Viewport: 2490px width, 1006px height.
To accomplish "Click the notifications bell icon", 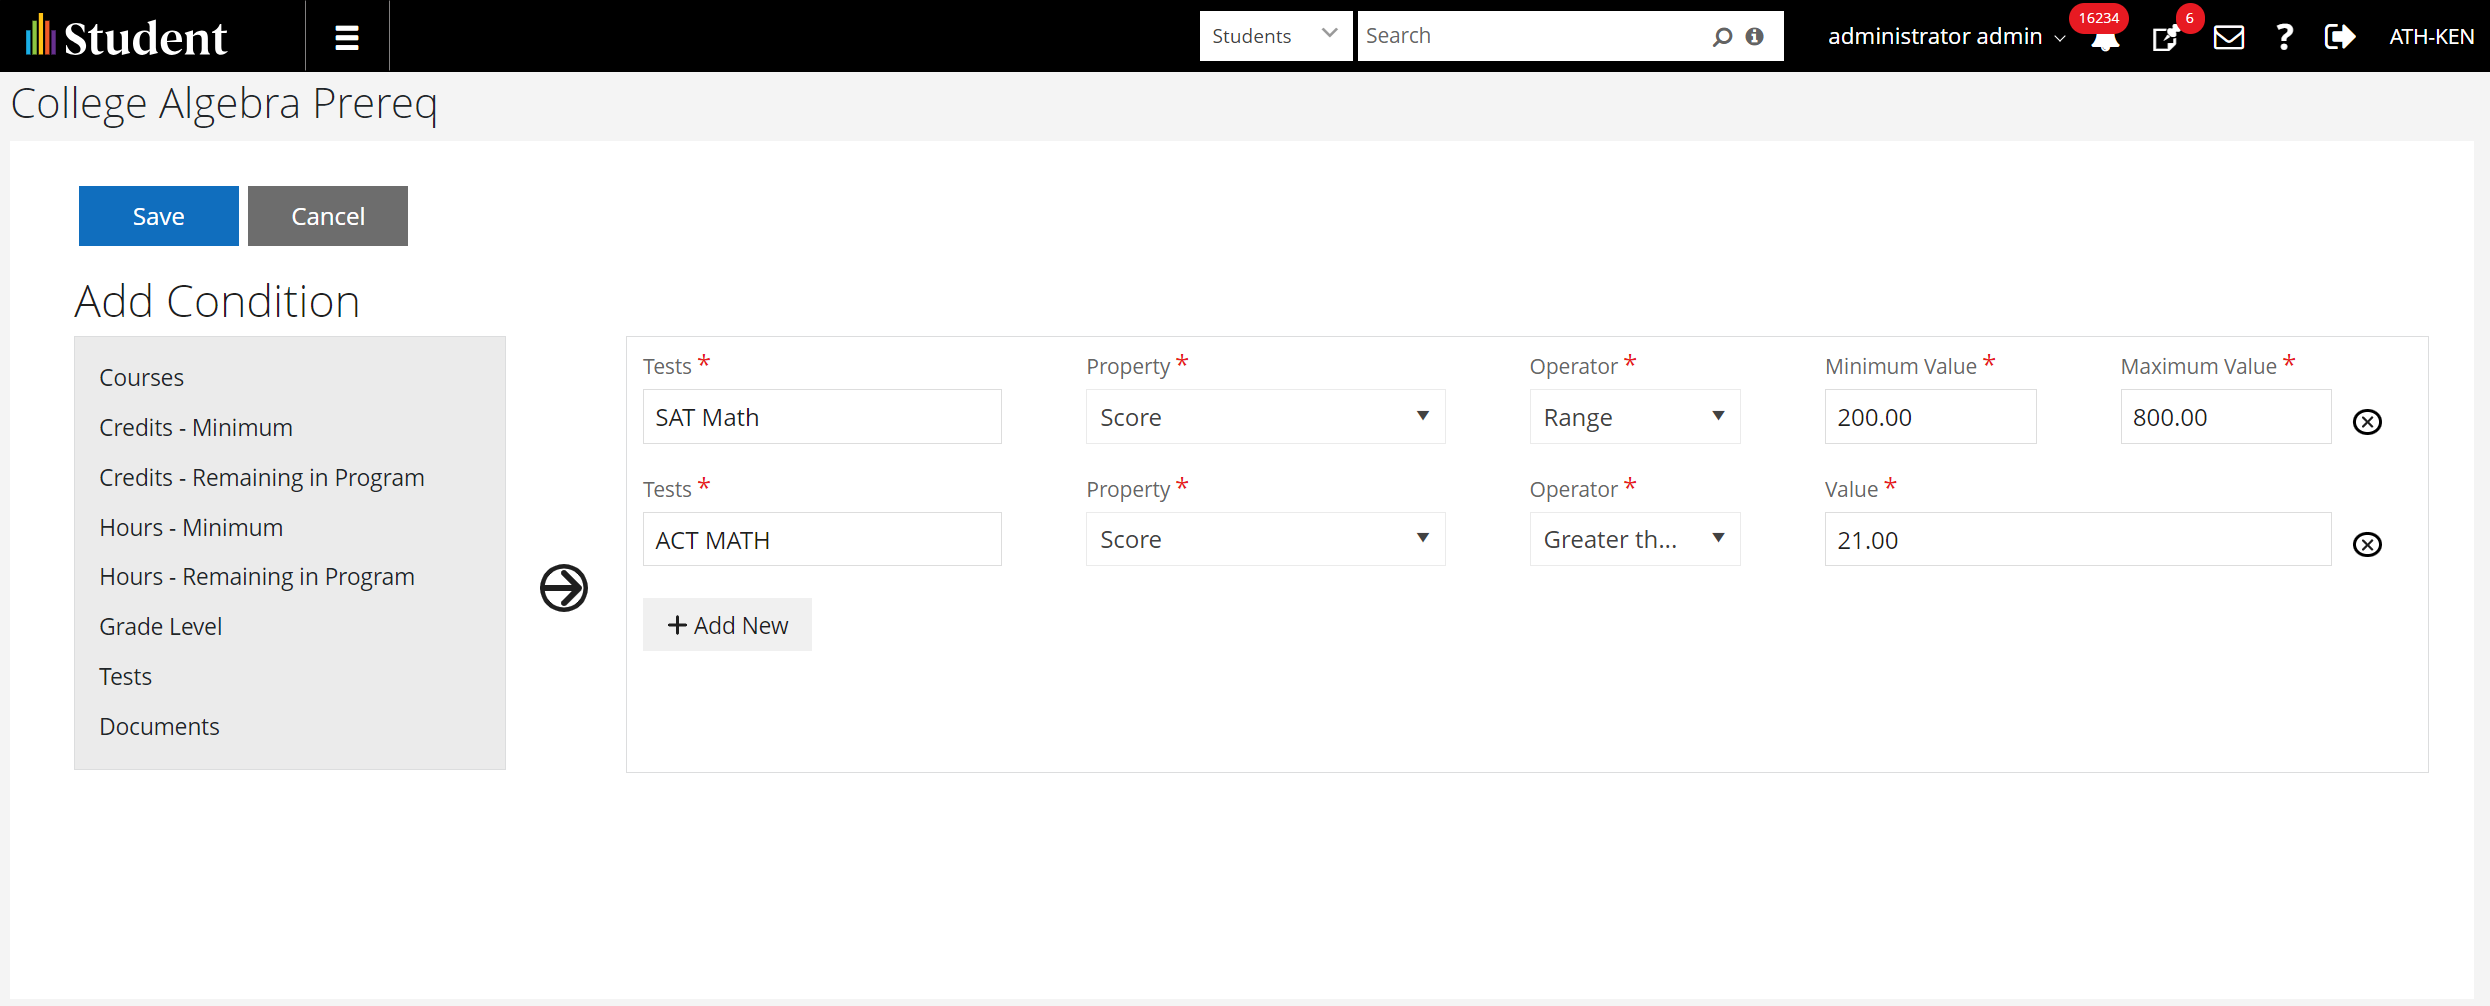I will coord(2105,40).
